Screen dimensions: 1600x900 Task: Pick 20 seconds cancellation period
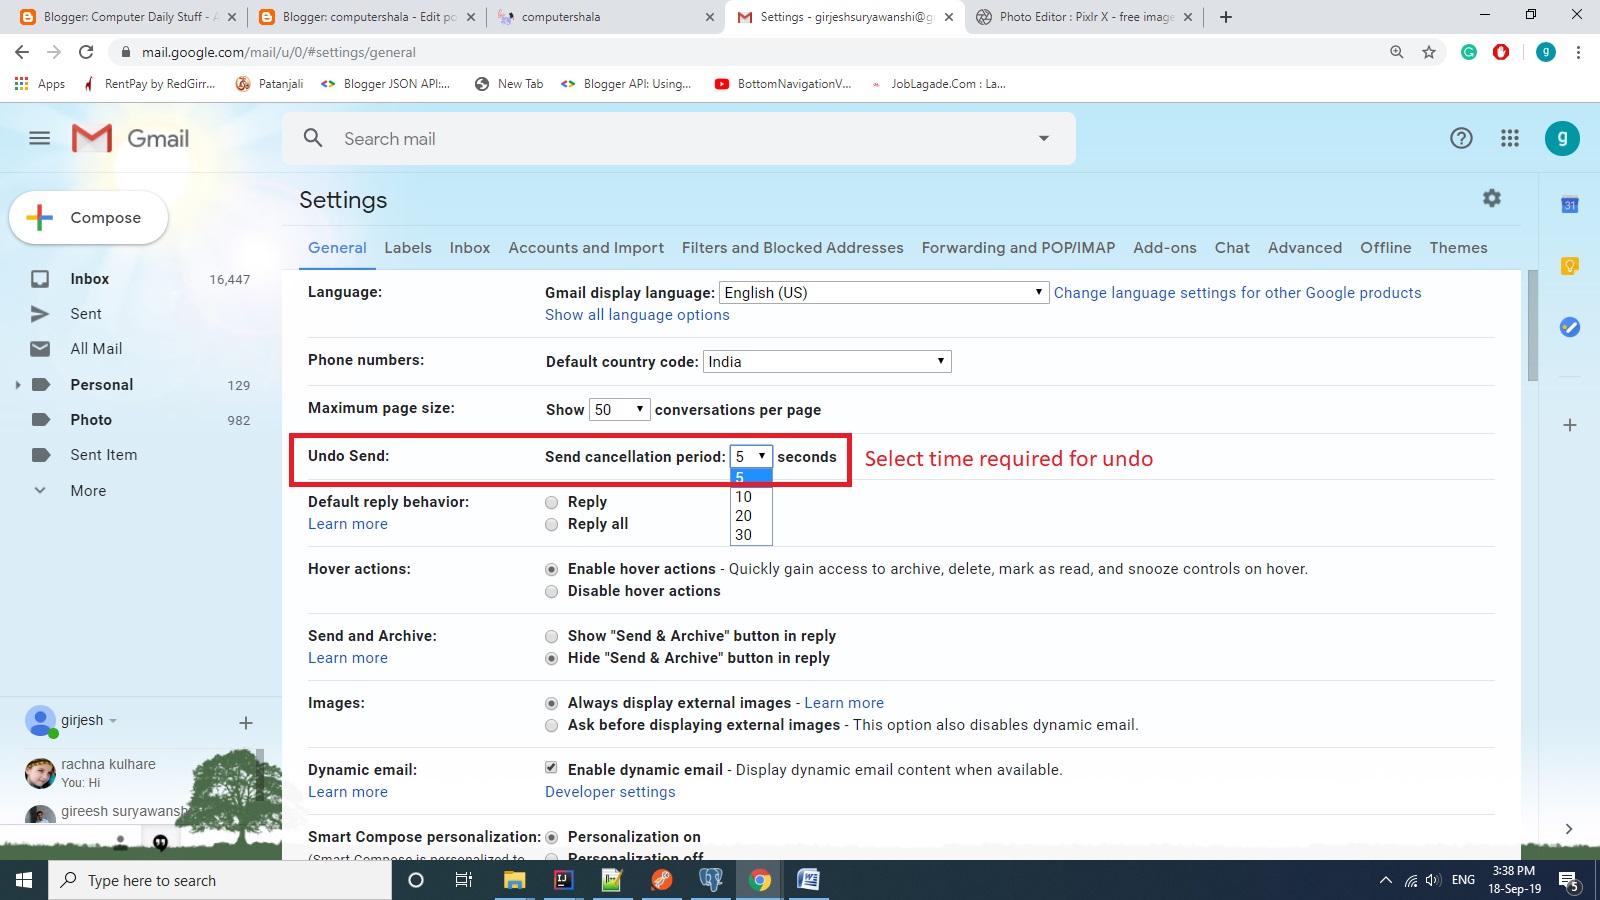(x=751, y=516)
